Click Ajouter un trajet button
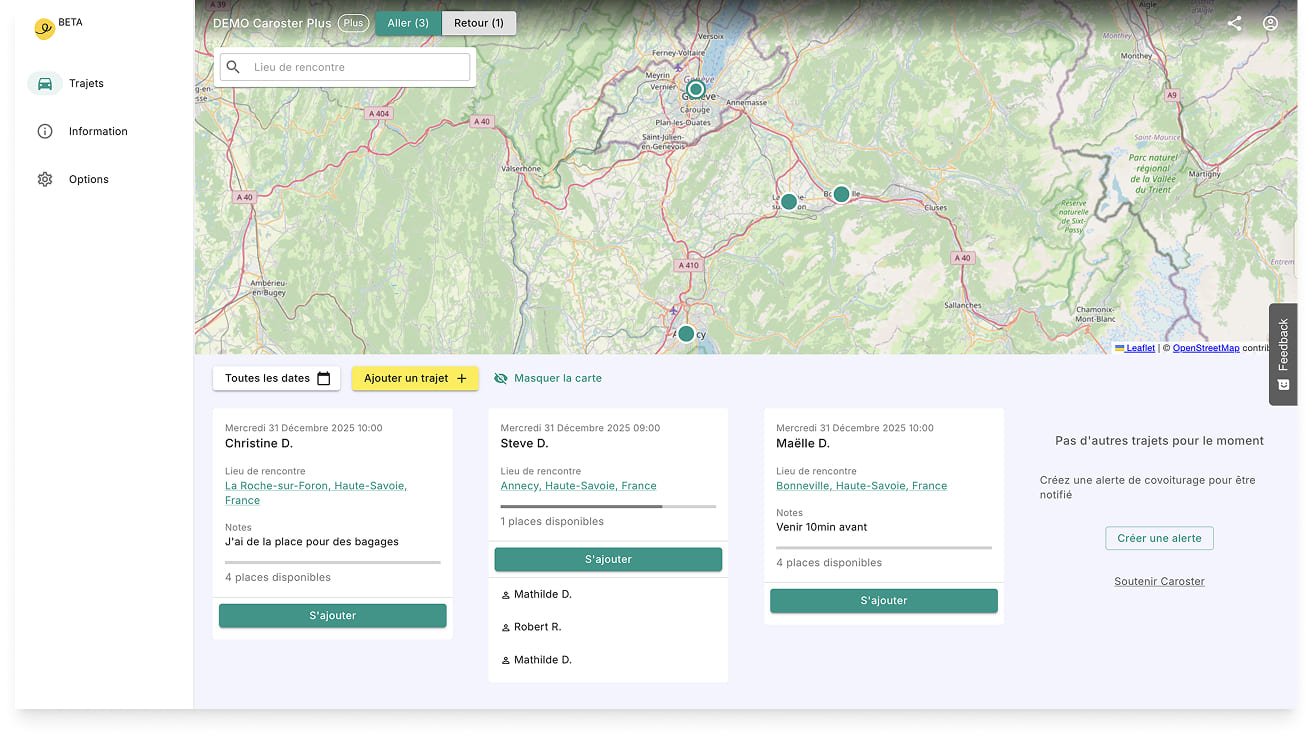 (x=415, y=379)
